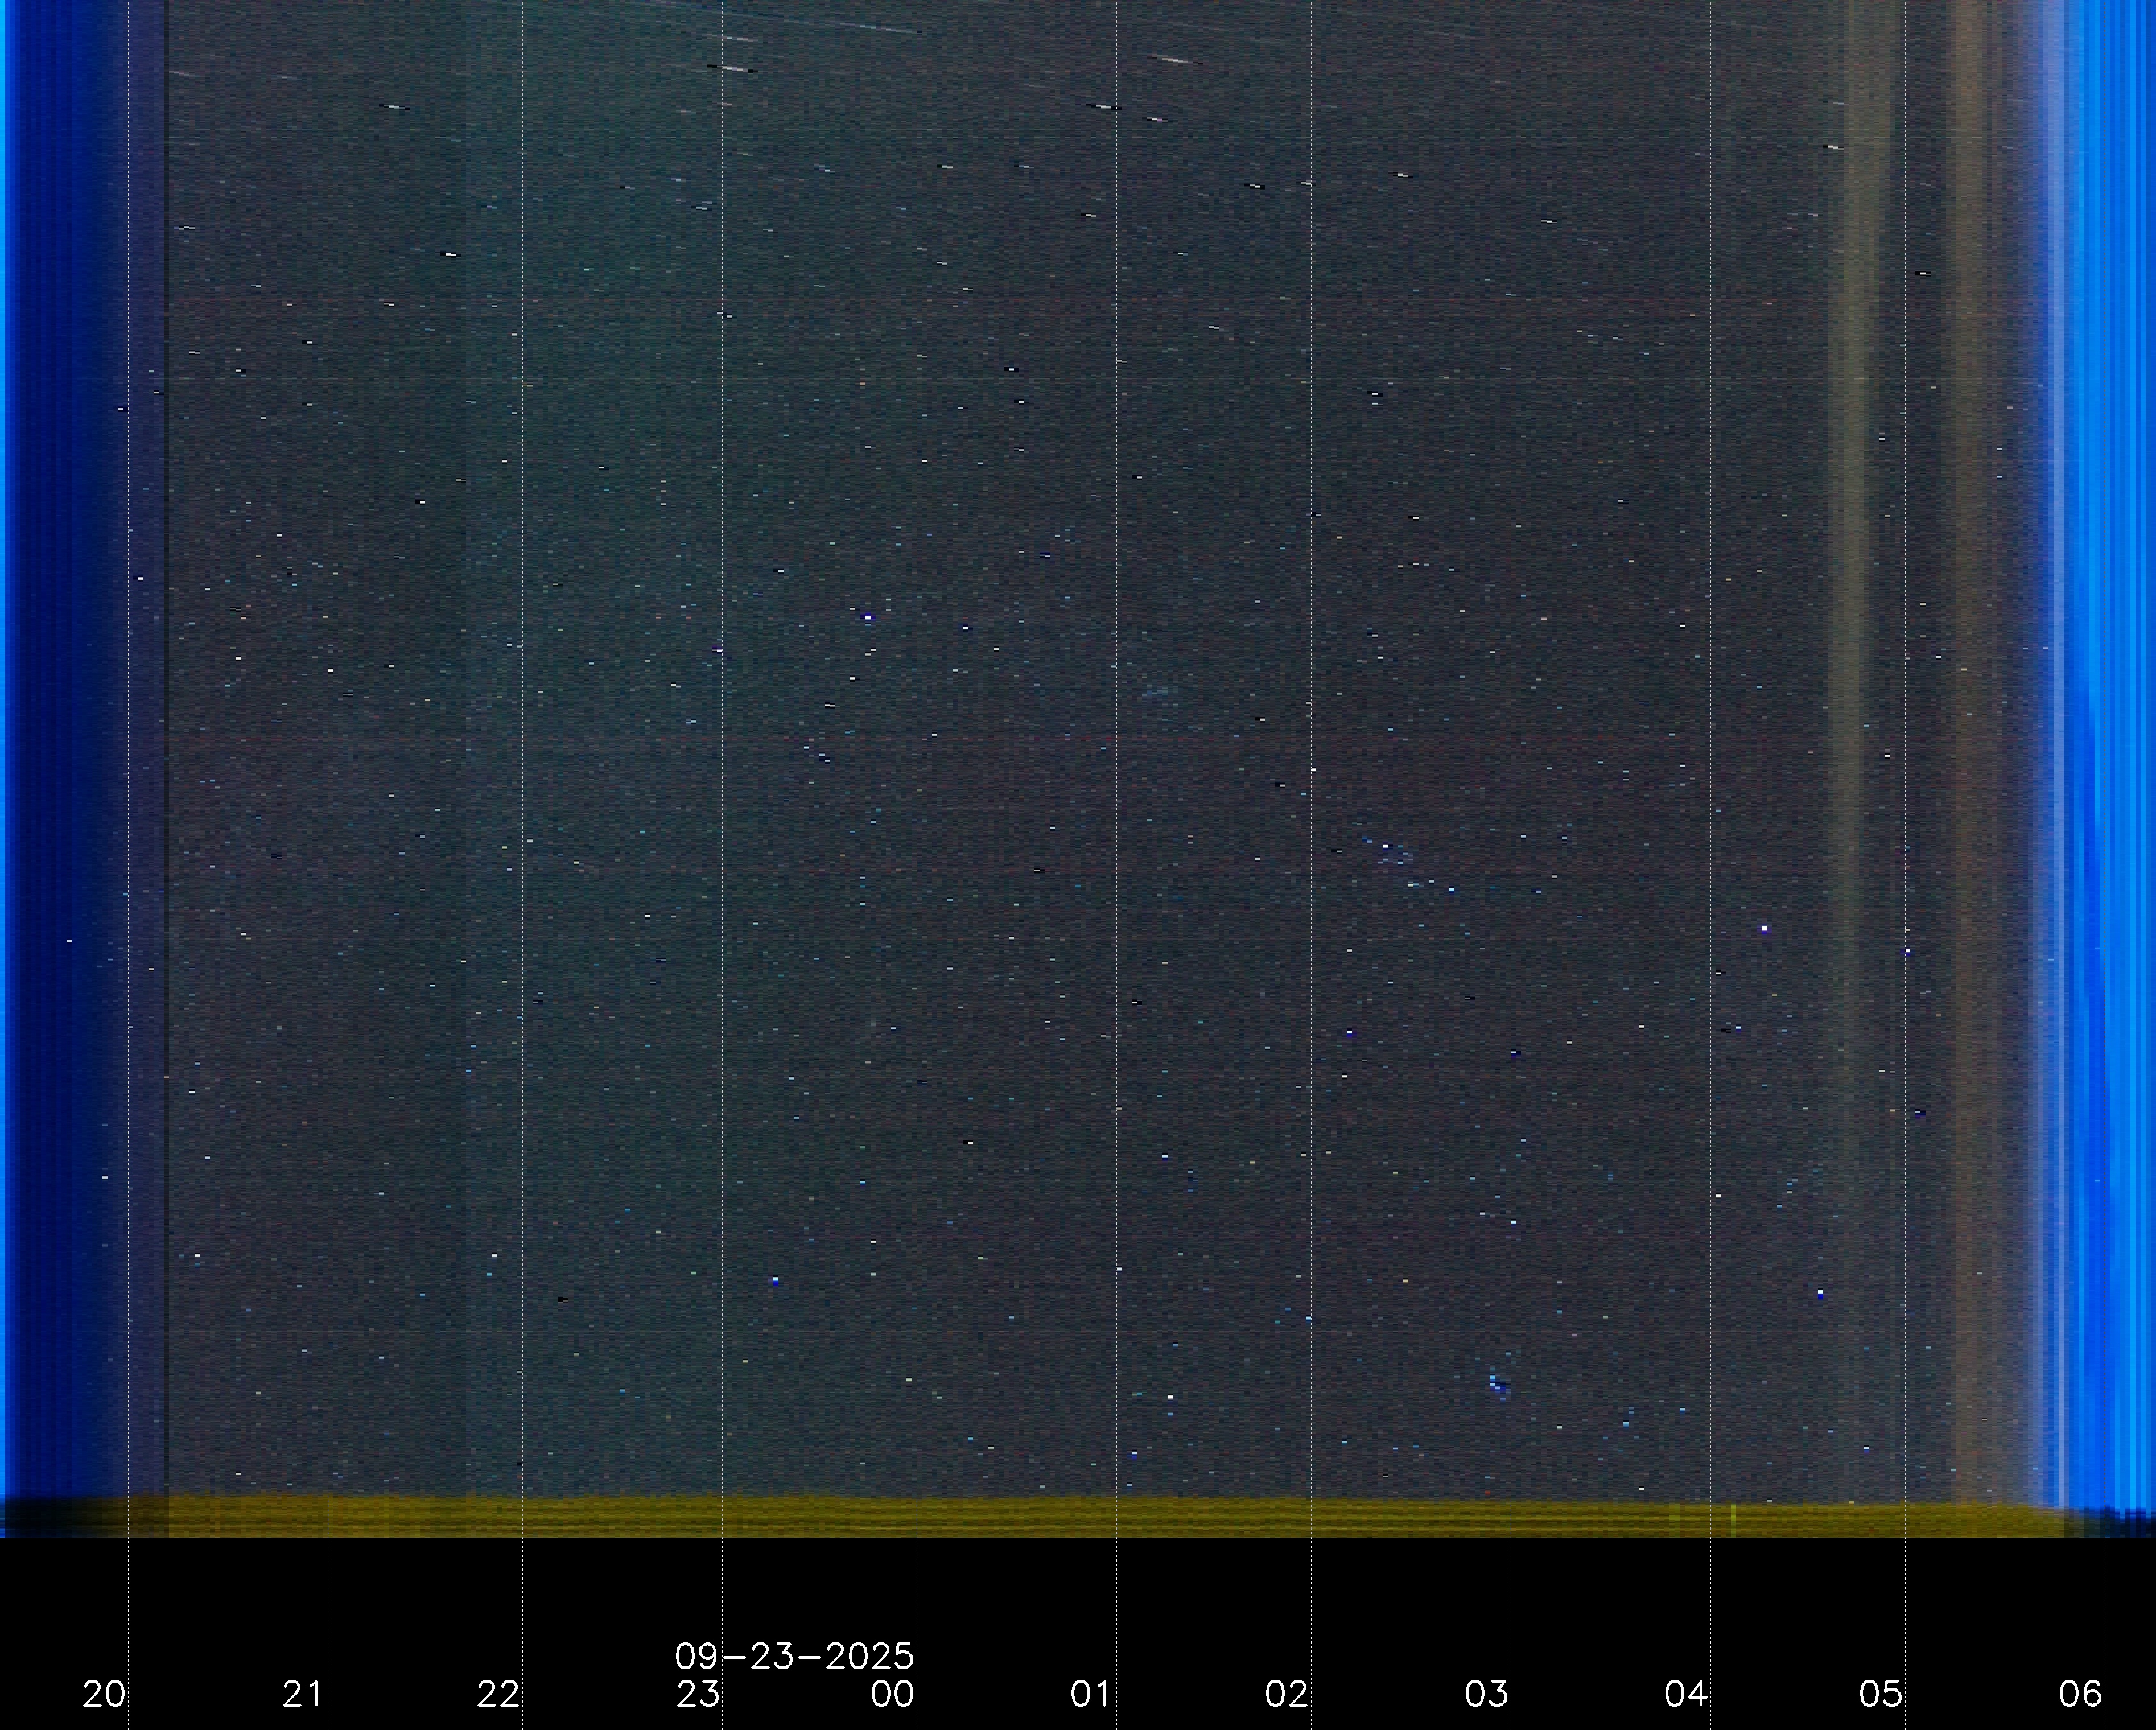Click the long star trail at top near 23

coord(731,68)
